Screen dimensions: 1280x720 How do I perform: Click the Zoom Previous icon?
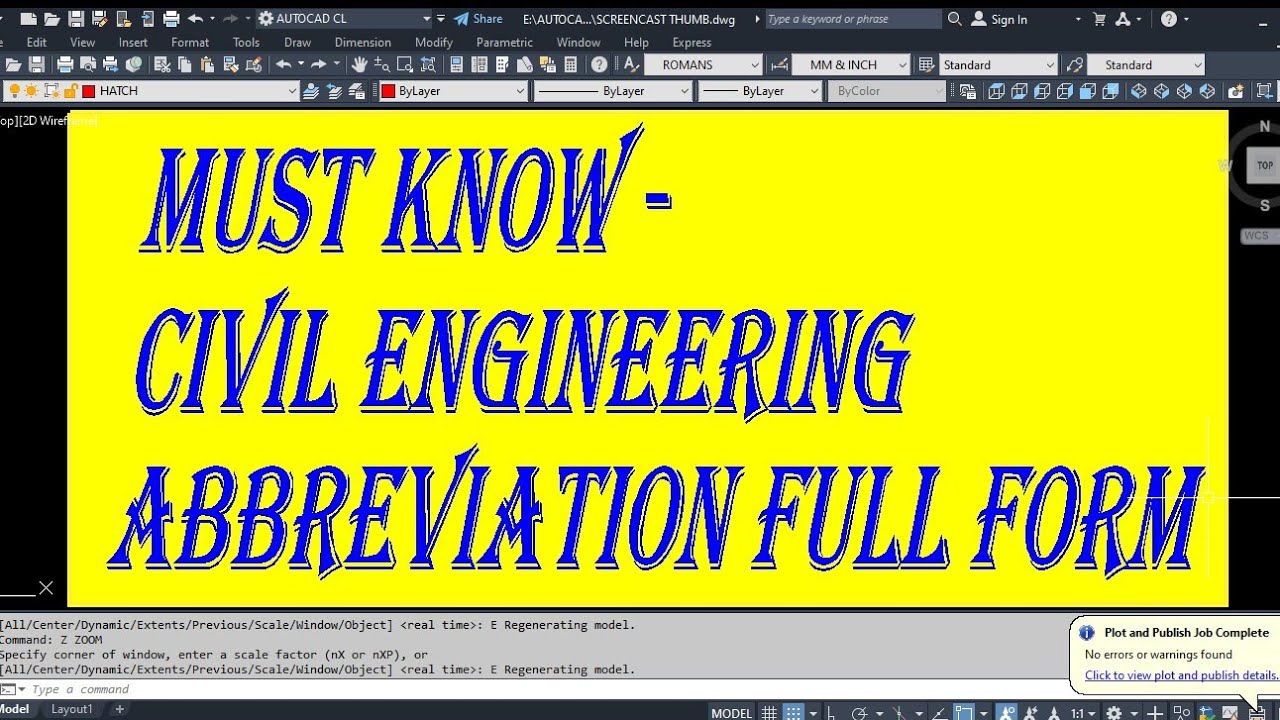(x=428, y=64)
